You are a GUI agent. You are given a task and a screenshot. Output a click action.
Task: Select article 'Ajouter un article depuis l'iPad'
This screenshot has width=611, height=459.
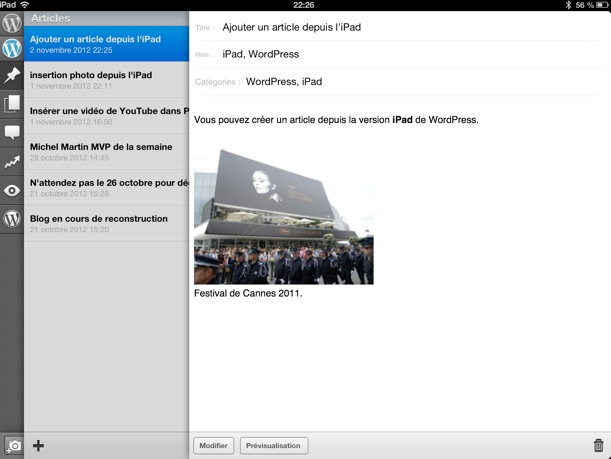click(x=106, y=44)
